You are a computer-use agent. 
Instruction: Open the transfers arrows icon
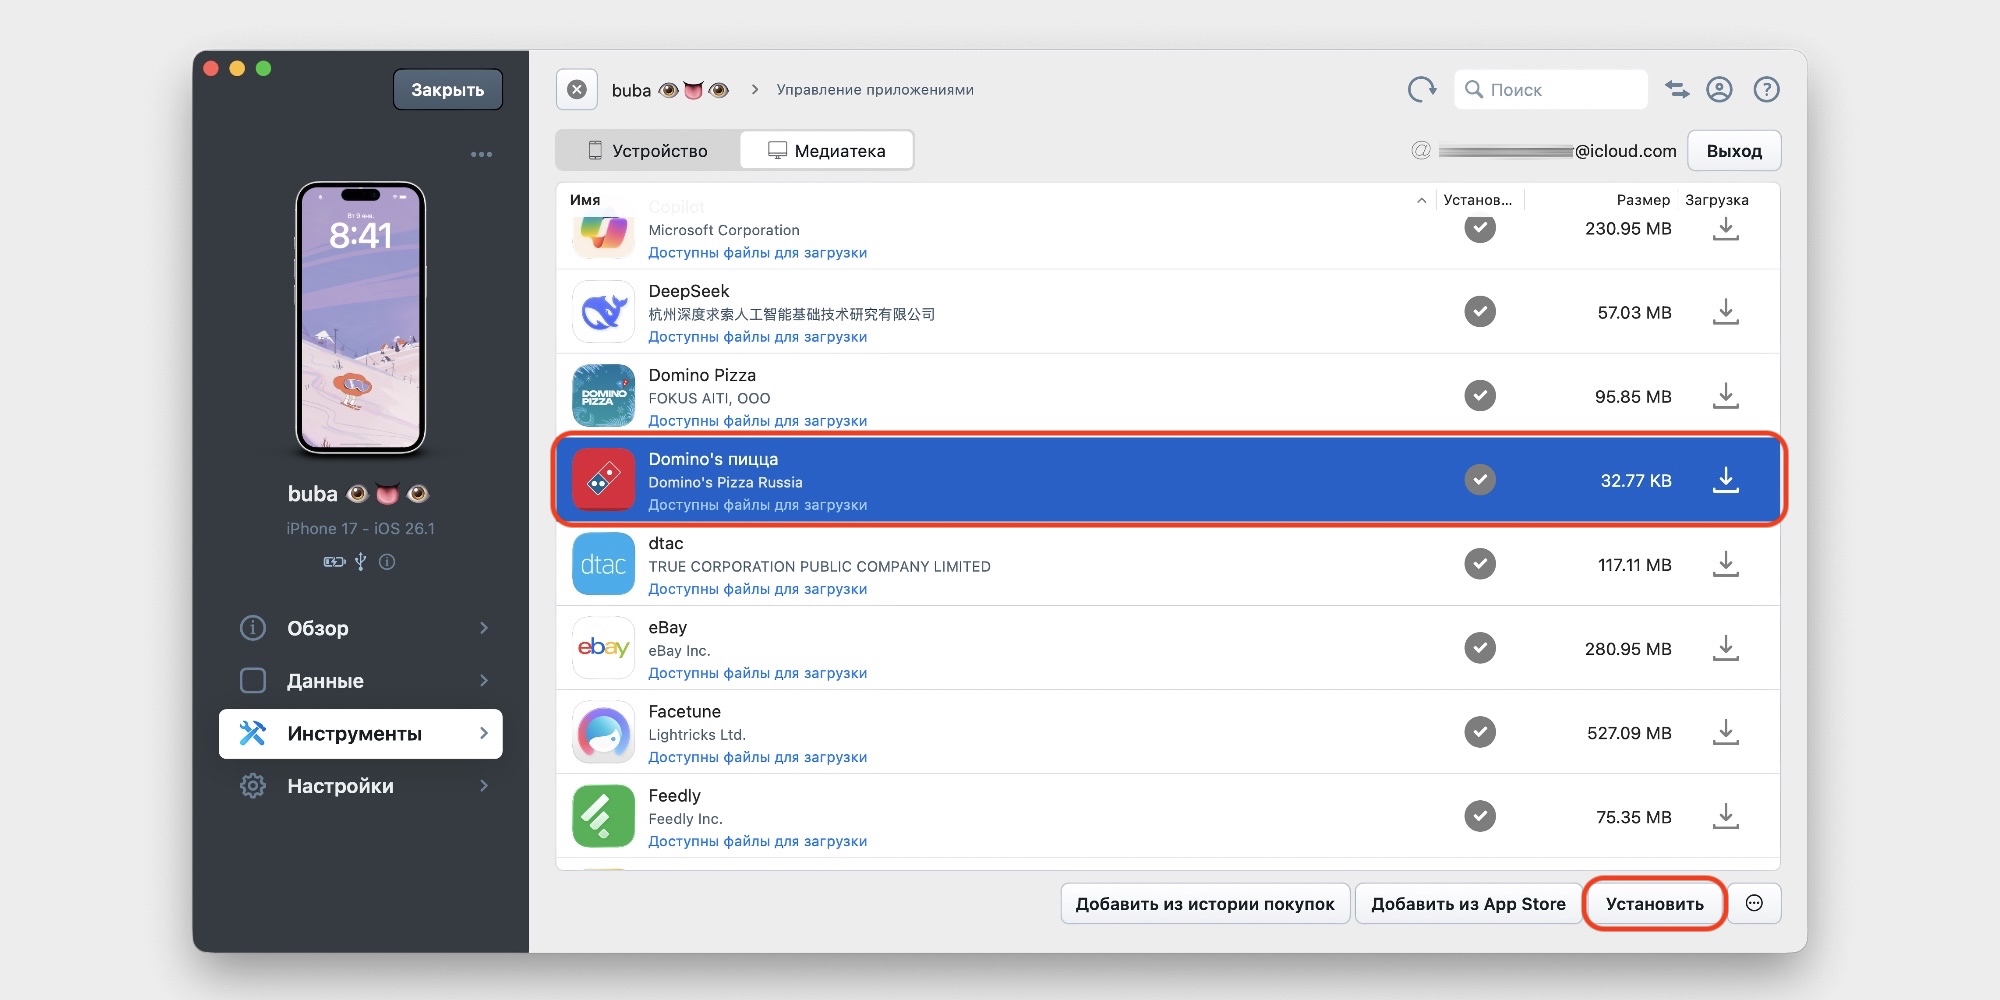click(x=1677, y=90)
